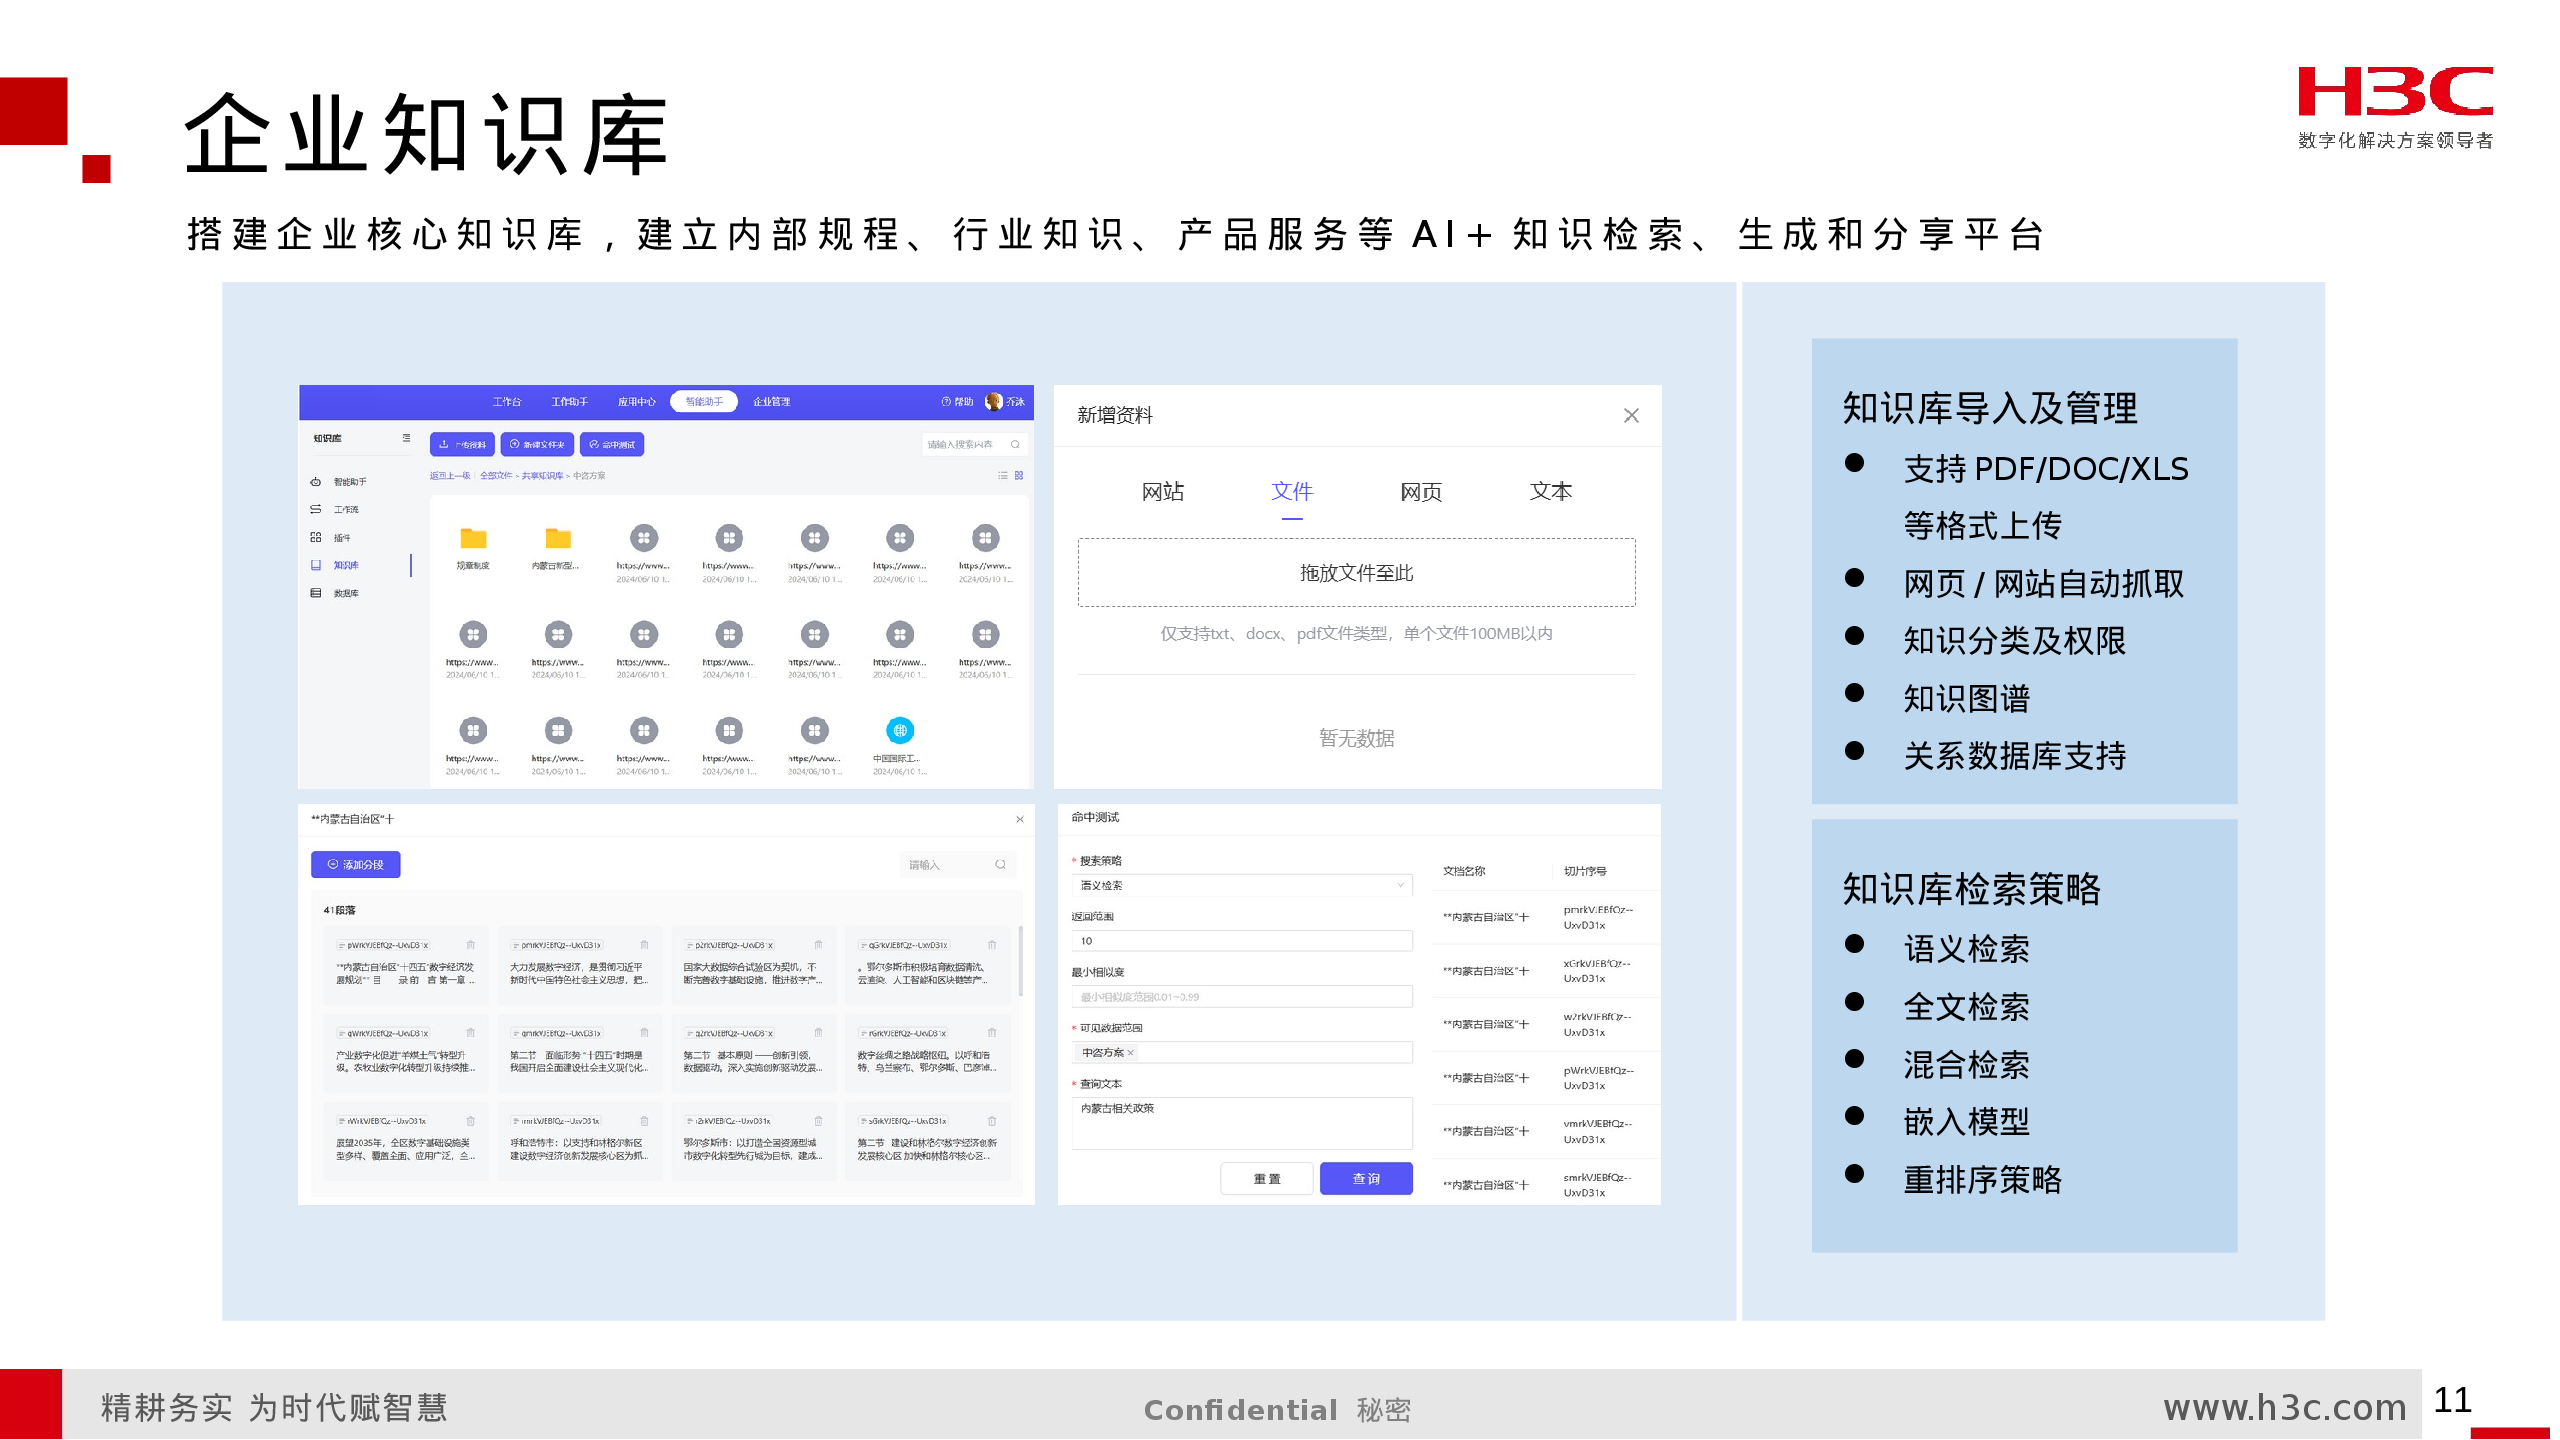Image resolution: width=2560 pixels, height=1440 pixels.
Task: Open 企业管理 in top navigation
Action: (771, 402)
